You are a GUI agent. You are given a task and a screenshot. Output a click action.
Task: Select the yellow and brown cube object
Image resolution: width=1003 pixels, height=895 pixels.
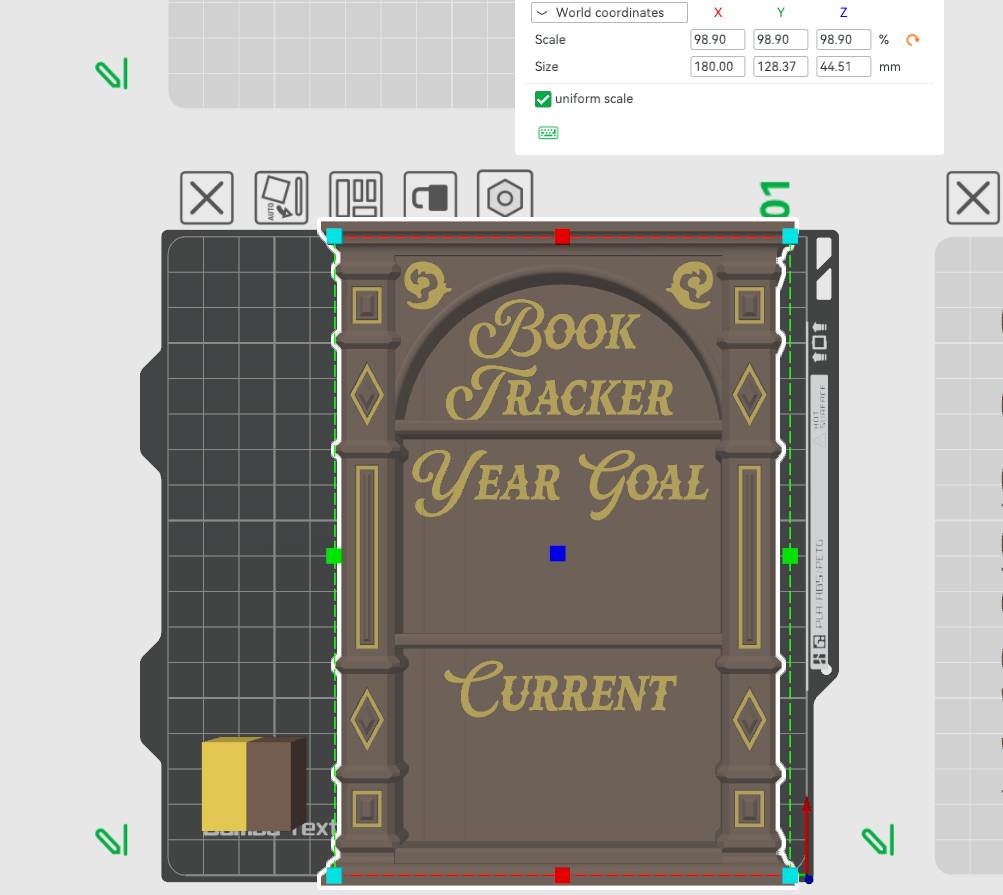tap(254, 784)
